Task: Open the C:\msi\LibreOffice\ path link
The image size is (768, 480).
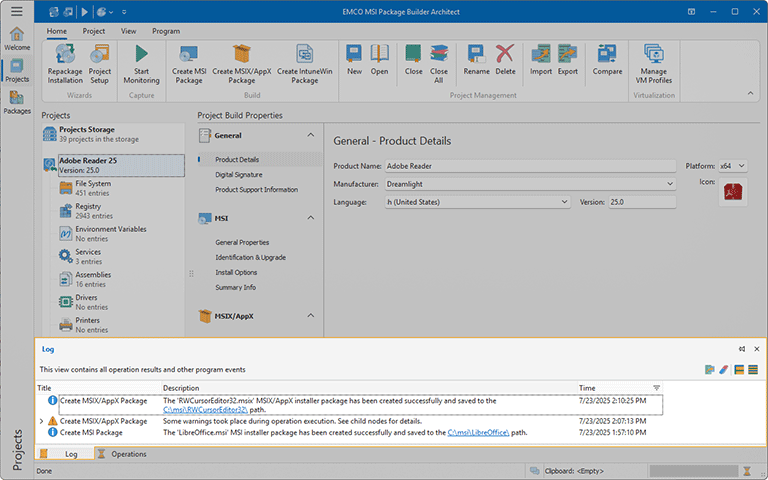Action: [x=479, y=433]
